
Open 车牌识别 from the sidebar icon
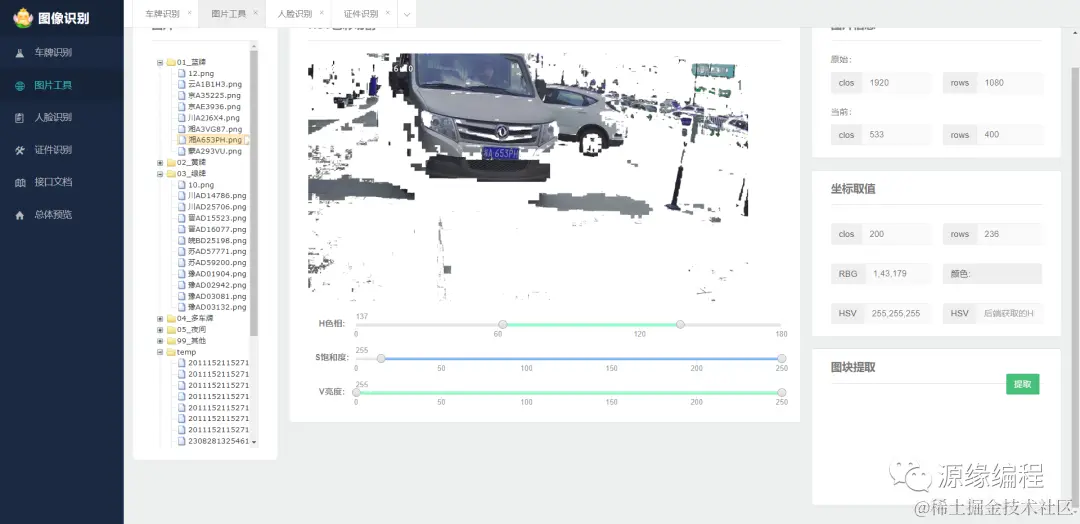point(20,53)
